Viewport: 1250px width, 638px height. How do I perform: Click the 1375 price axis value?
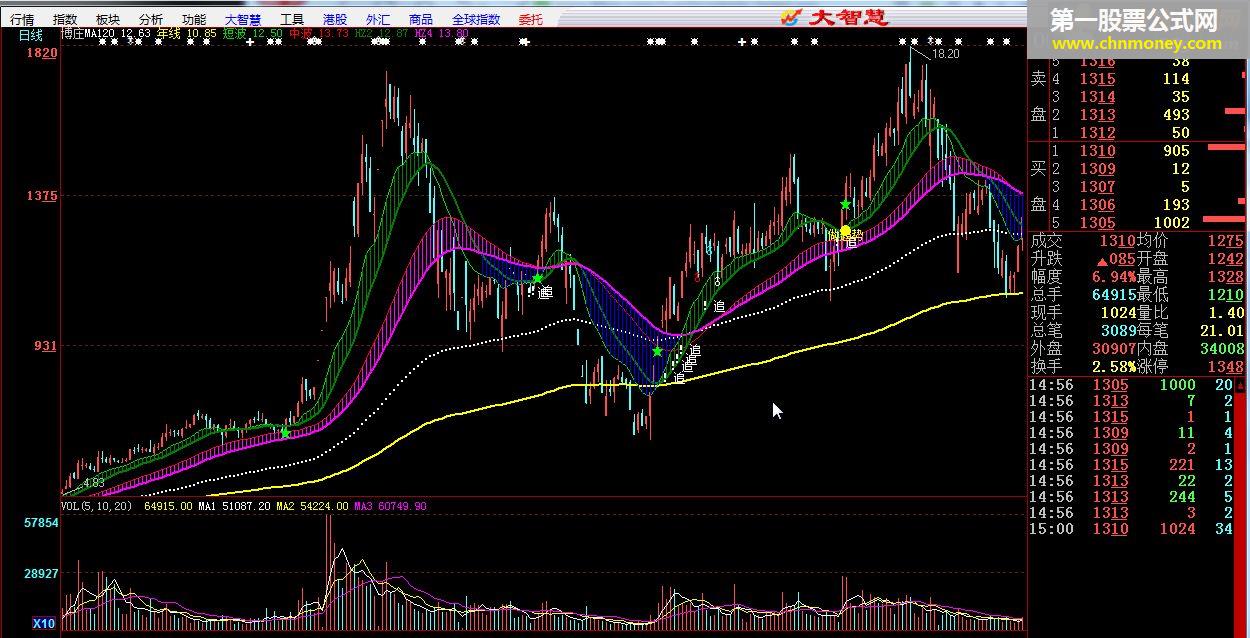coord(42,196)
